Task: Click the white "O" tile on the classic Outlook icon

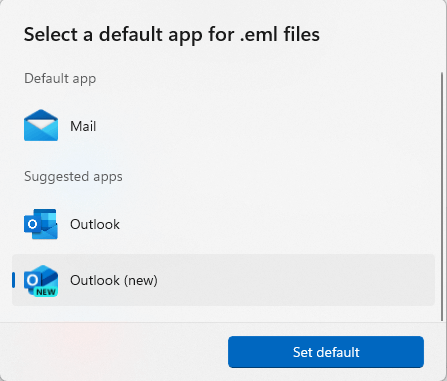Action: (32, 224)
